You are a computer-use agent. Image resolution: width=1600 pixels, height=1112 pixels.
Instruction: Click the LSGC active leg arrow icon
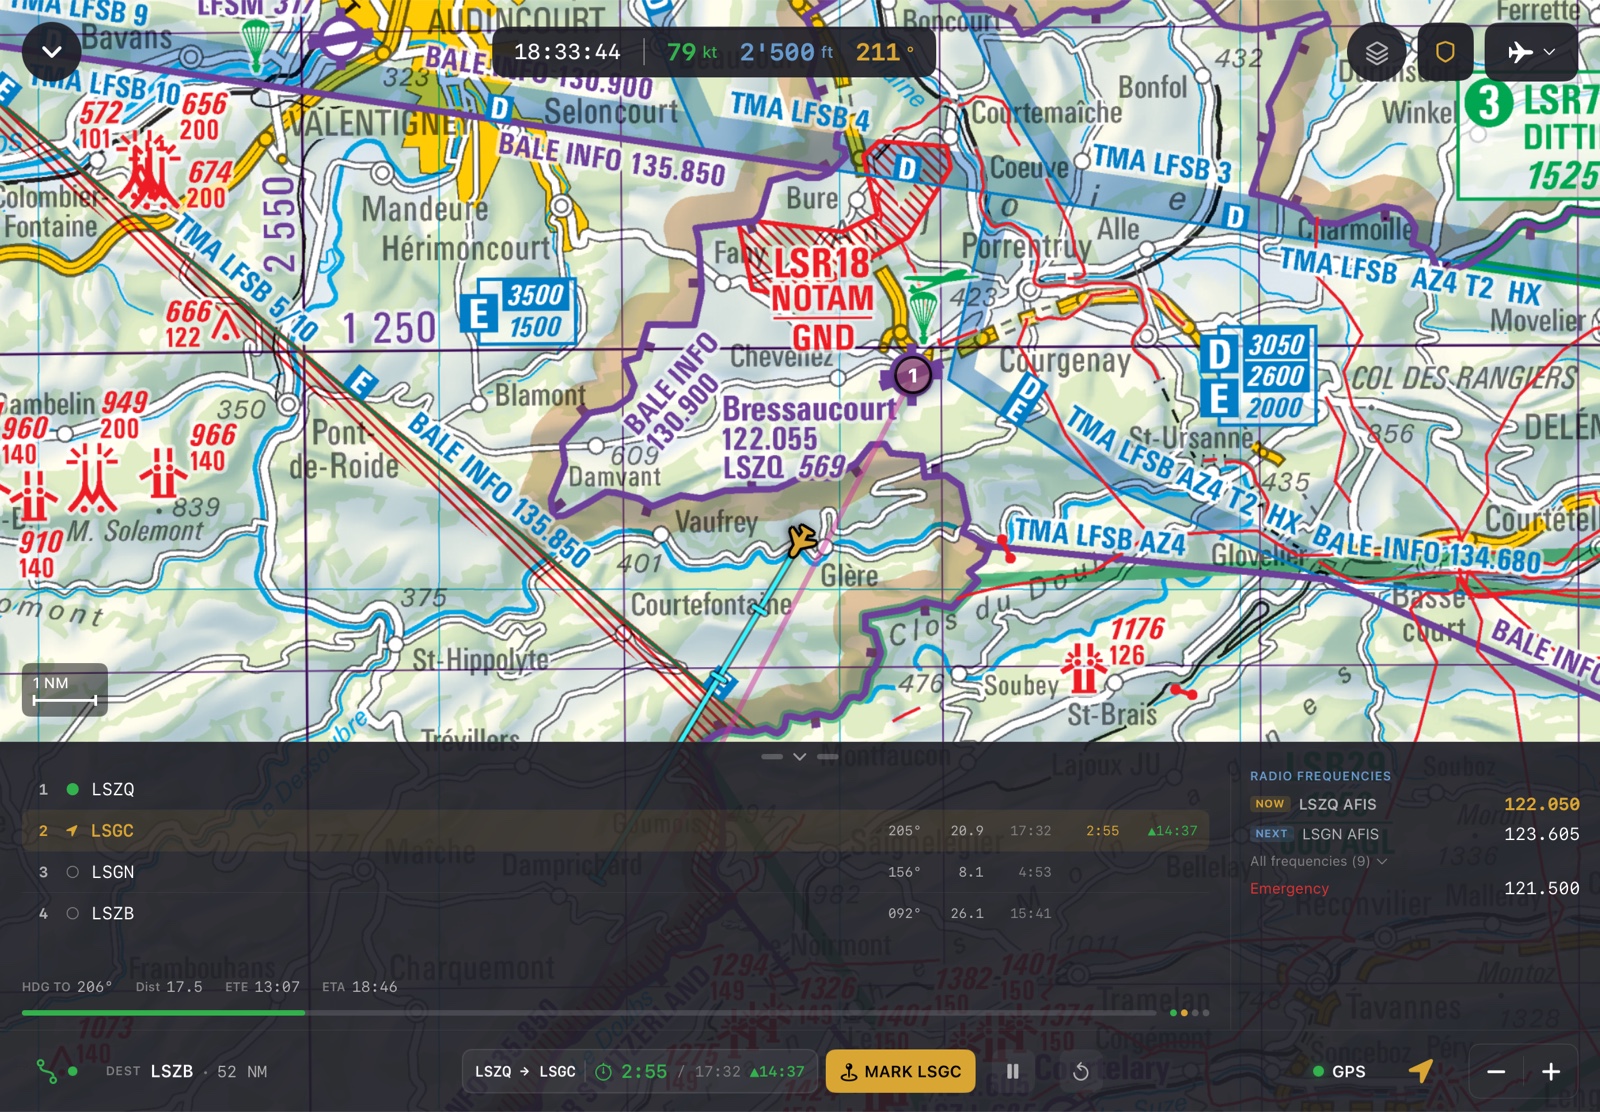point(73,831)
